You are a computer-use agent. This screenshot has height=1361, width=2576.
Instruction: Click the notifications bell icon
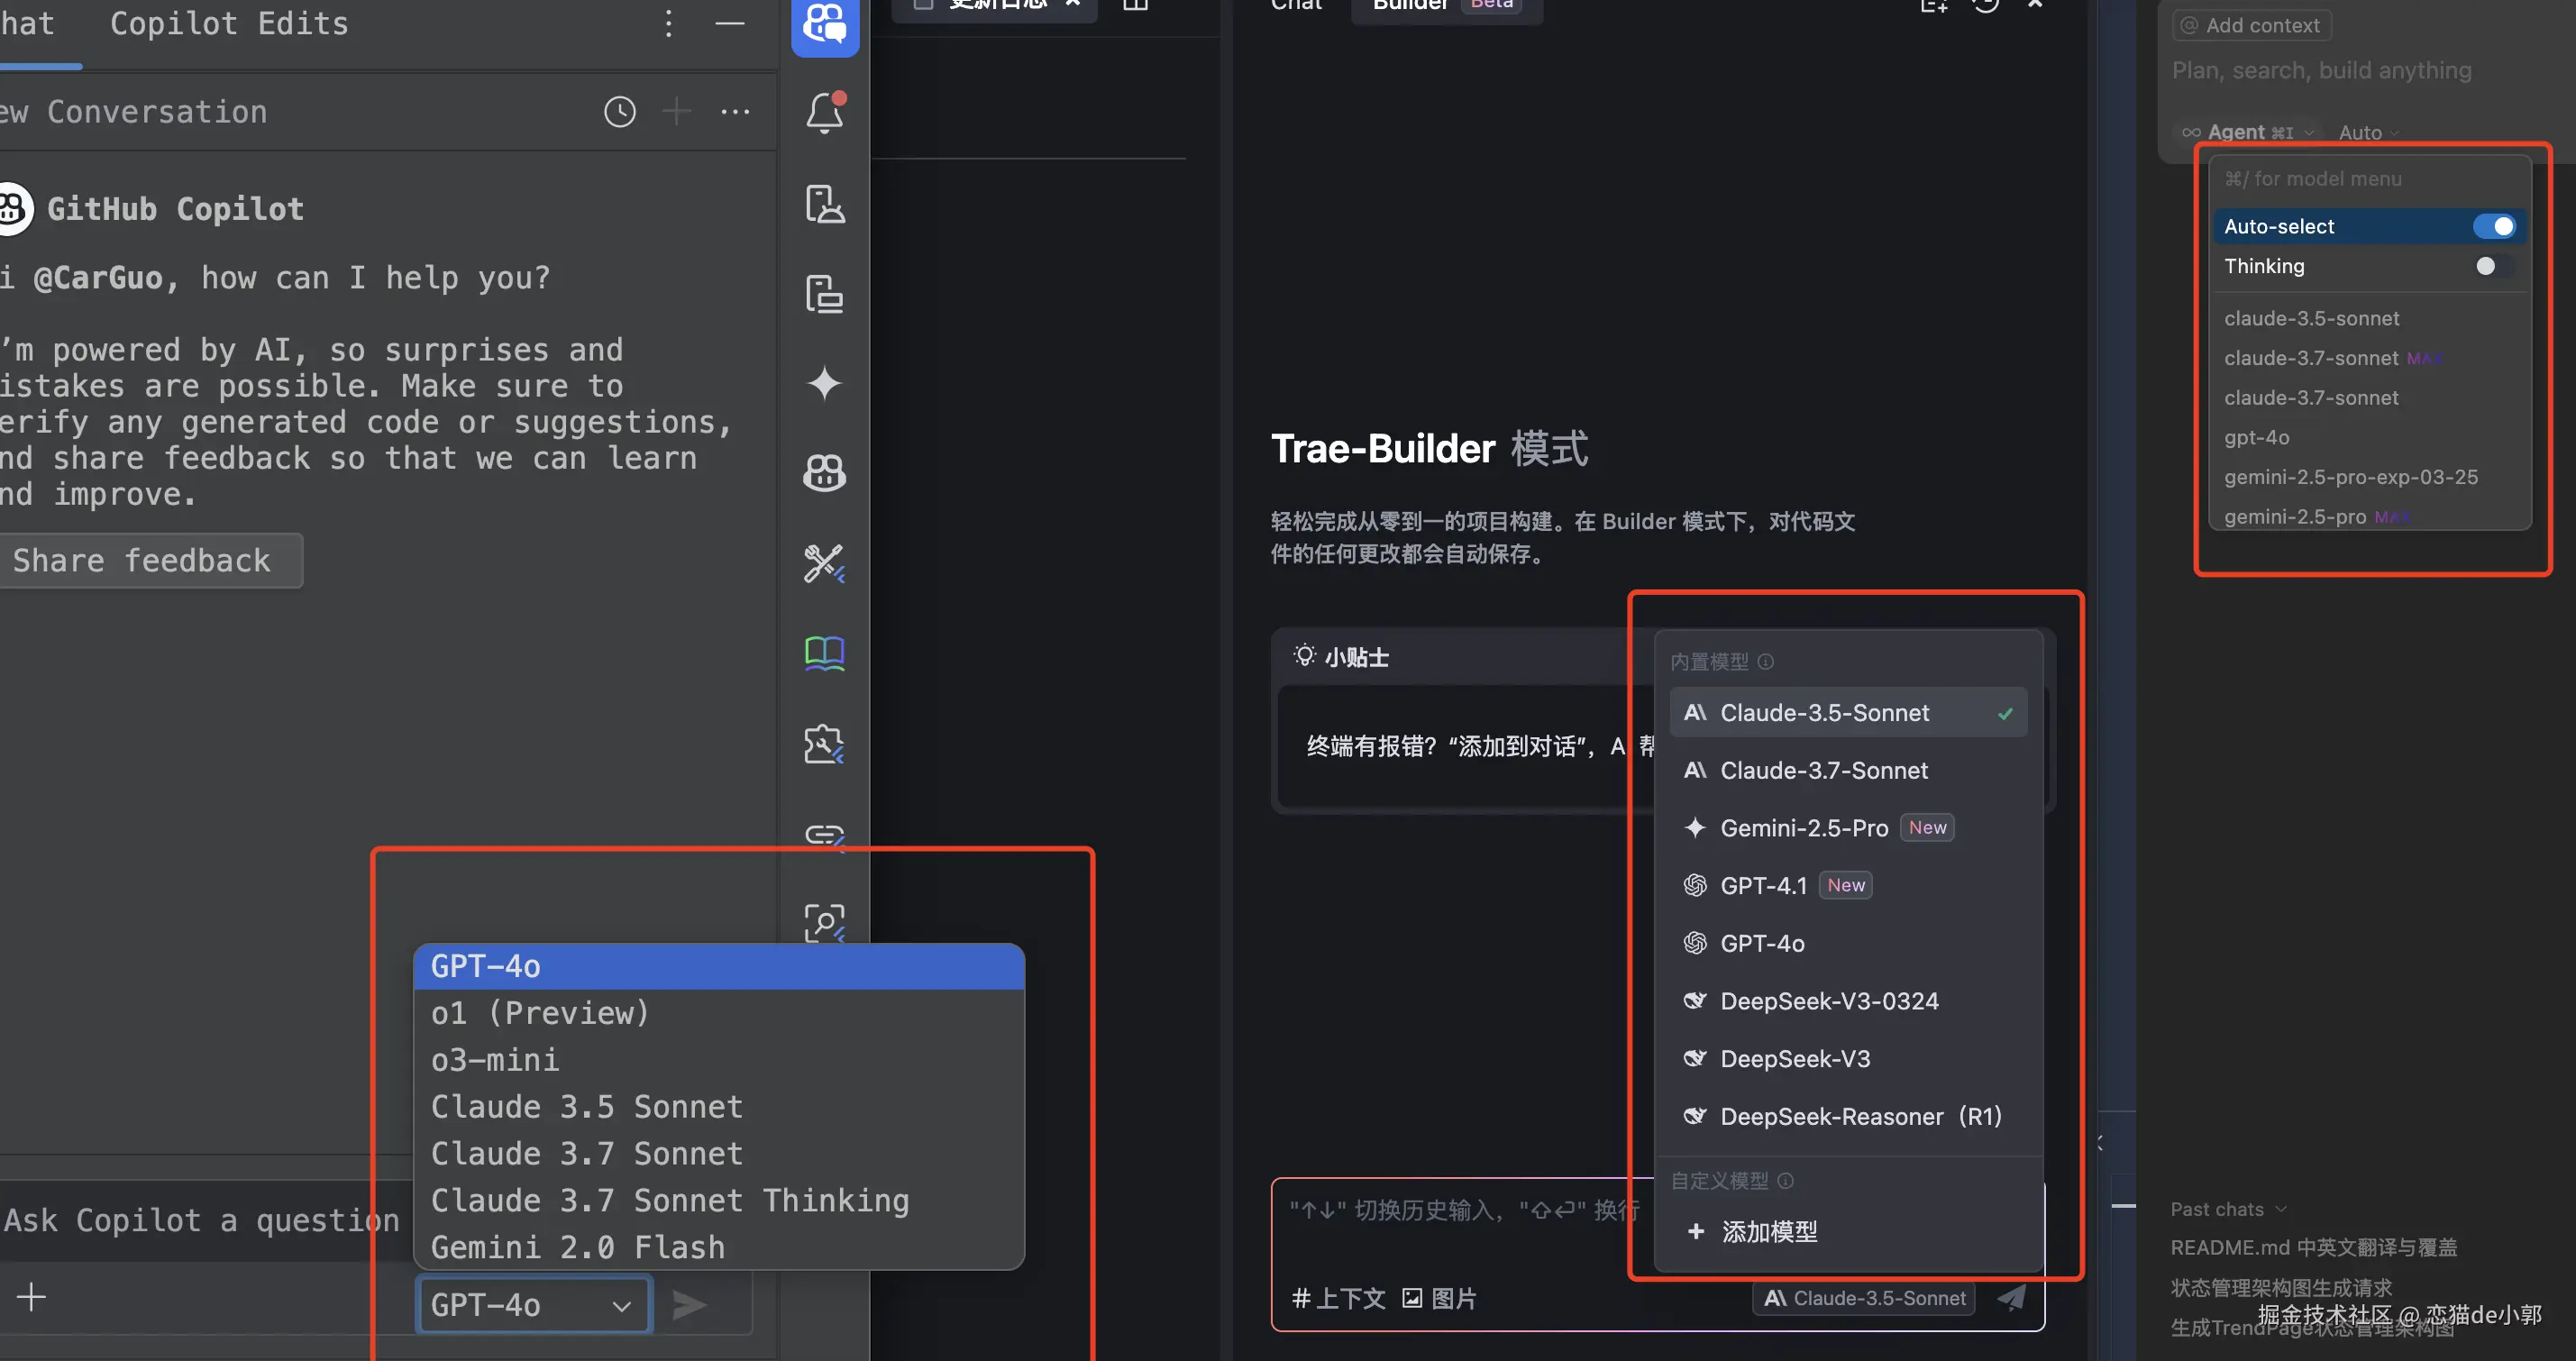pyautogui.click(x=824, y=113)
